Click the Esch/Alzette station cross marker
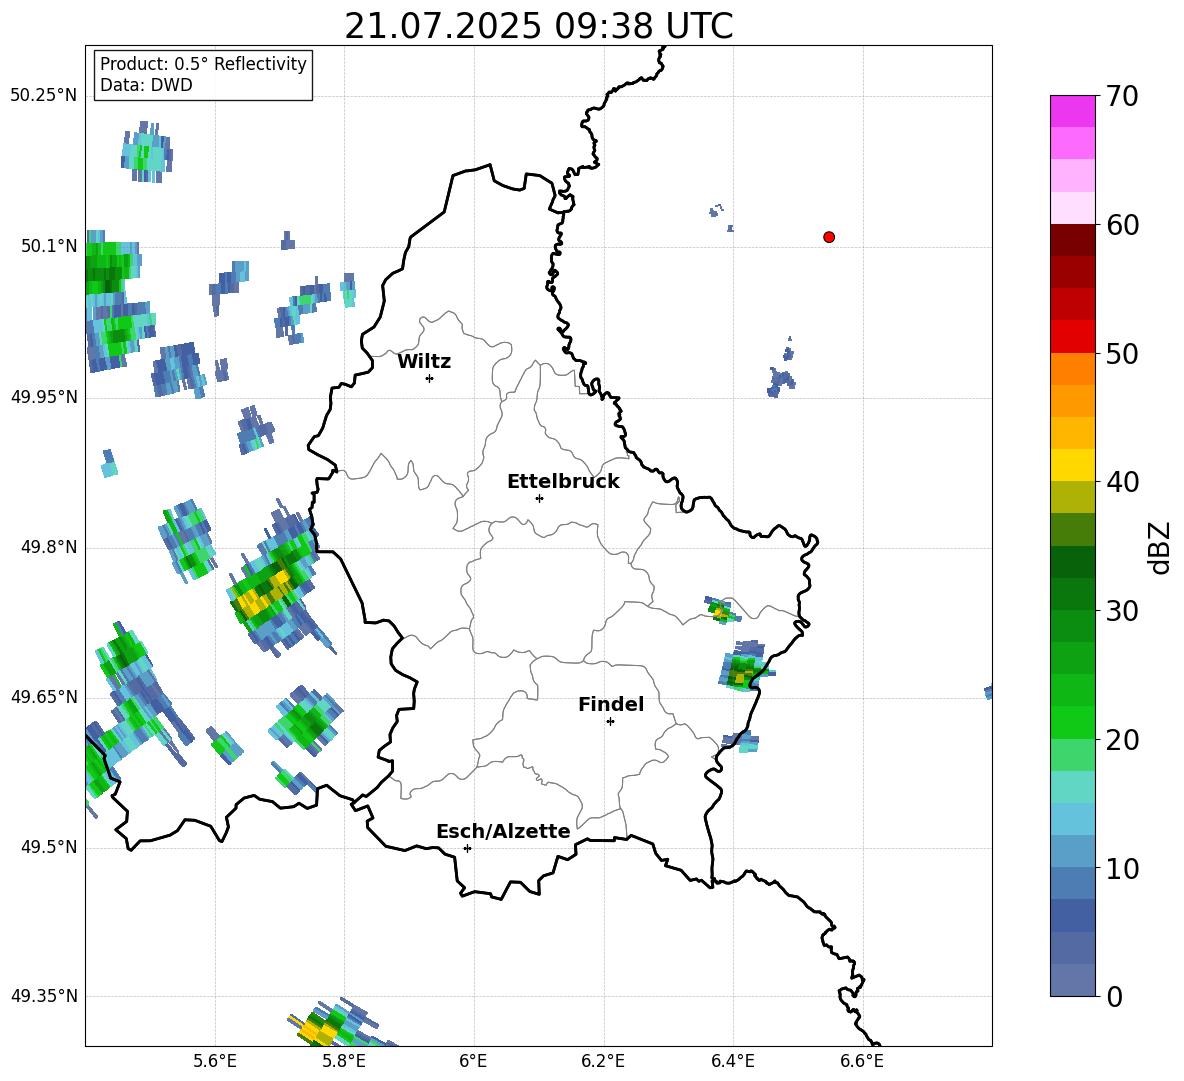Screen dimensions: 1184x1081 tap(467, 848)
